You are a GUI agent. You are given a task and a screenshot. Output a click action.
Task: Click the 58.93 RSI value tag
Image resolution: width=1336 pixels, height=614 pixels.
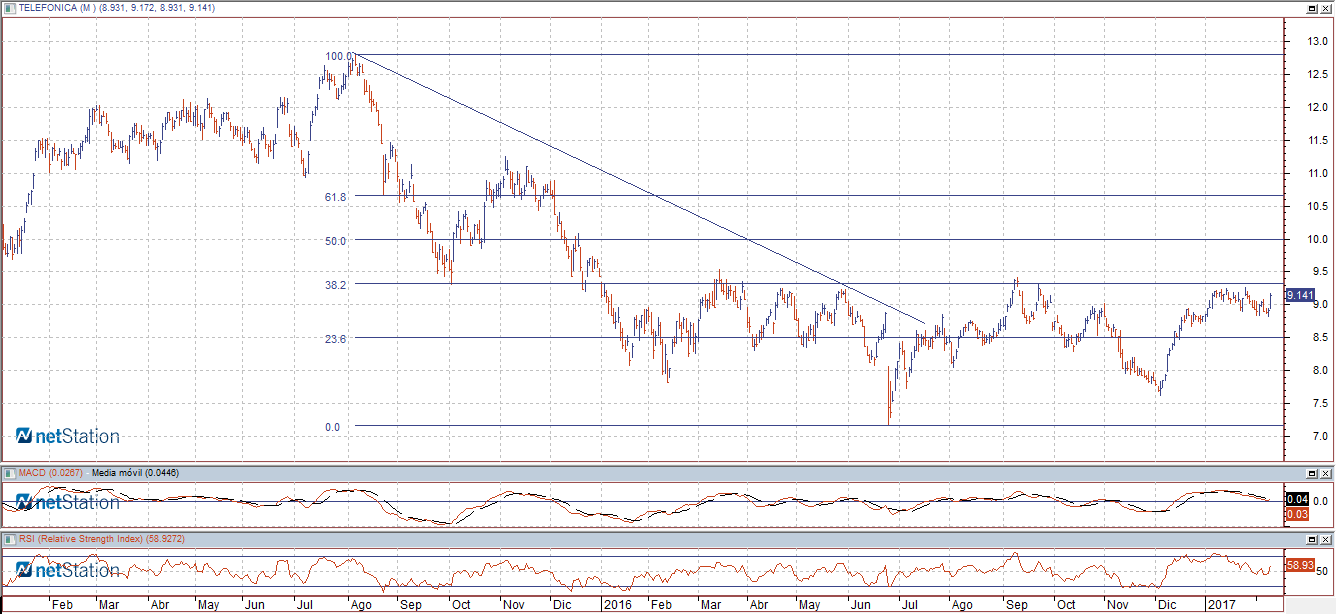tap(1299, 565)
